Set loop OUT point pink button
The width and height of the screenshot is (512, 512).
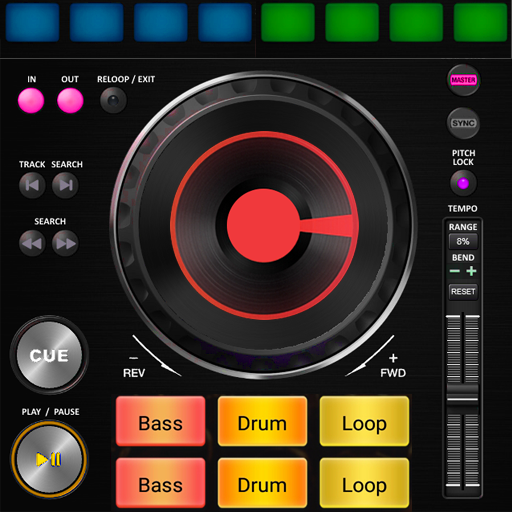[70, 100]
